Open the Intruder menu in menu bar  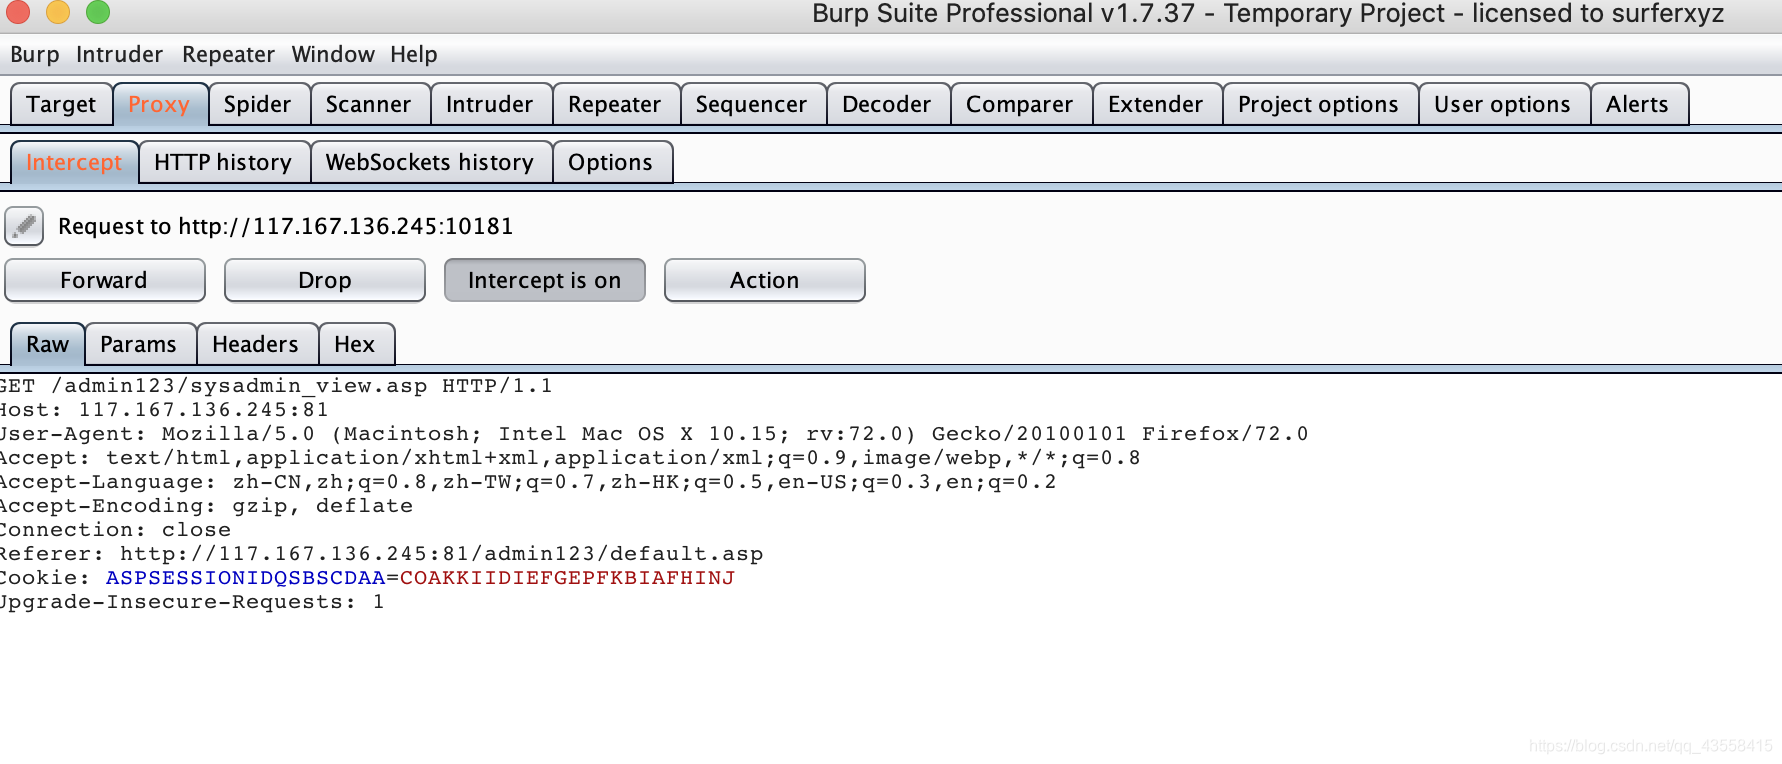point(119,54)
